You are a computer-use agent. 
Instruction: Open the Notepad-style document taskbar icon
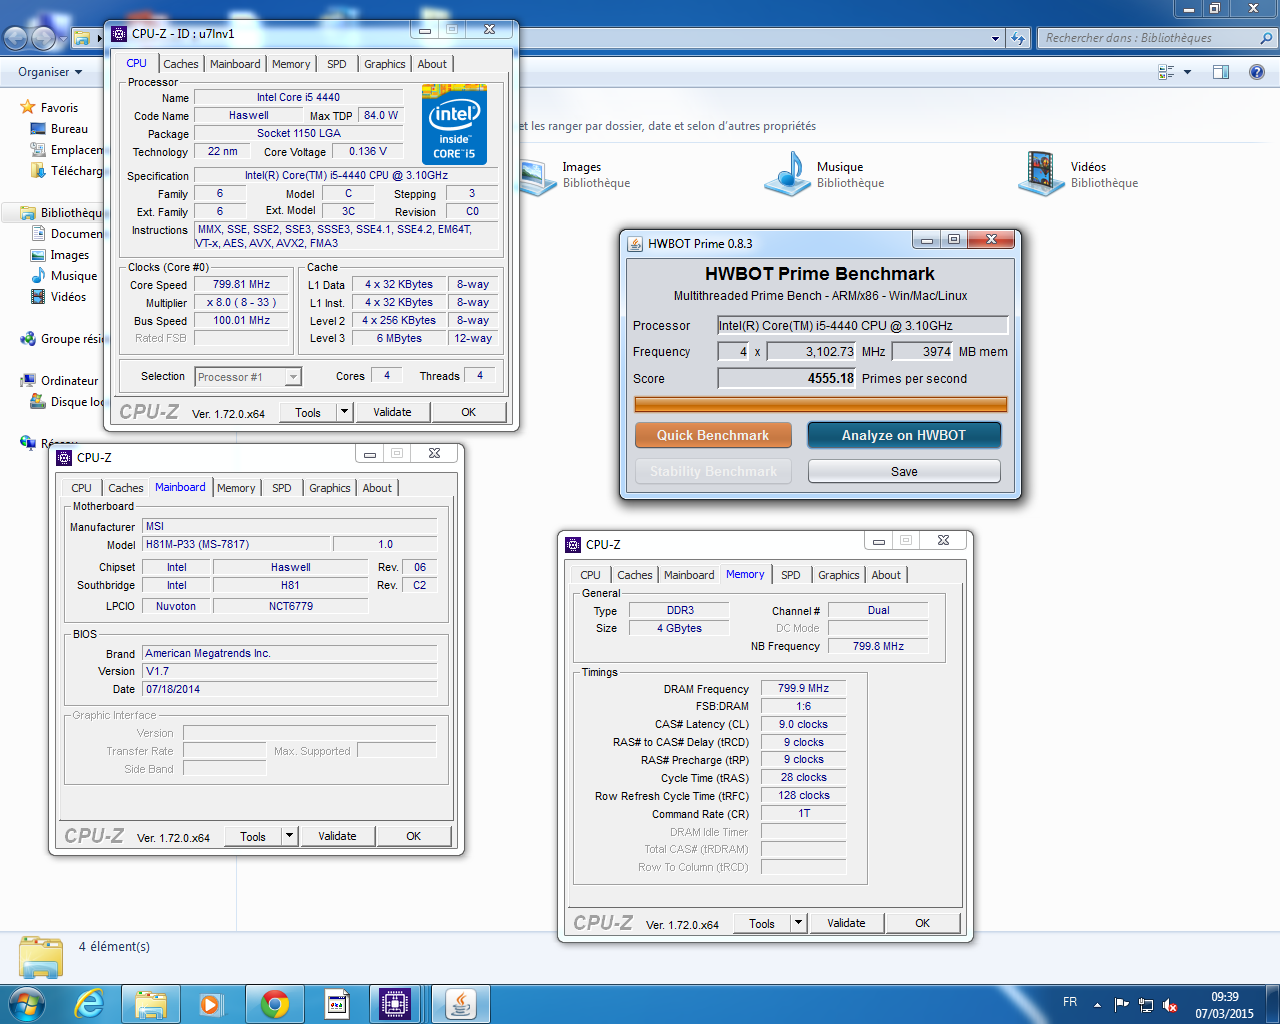[337, 1003]
